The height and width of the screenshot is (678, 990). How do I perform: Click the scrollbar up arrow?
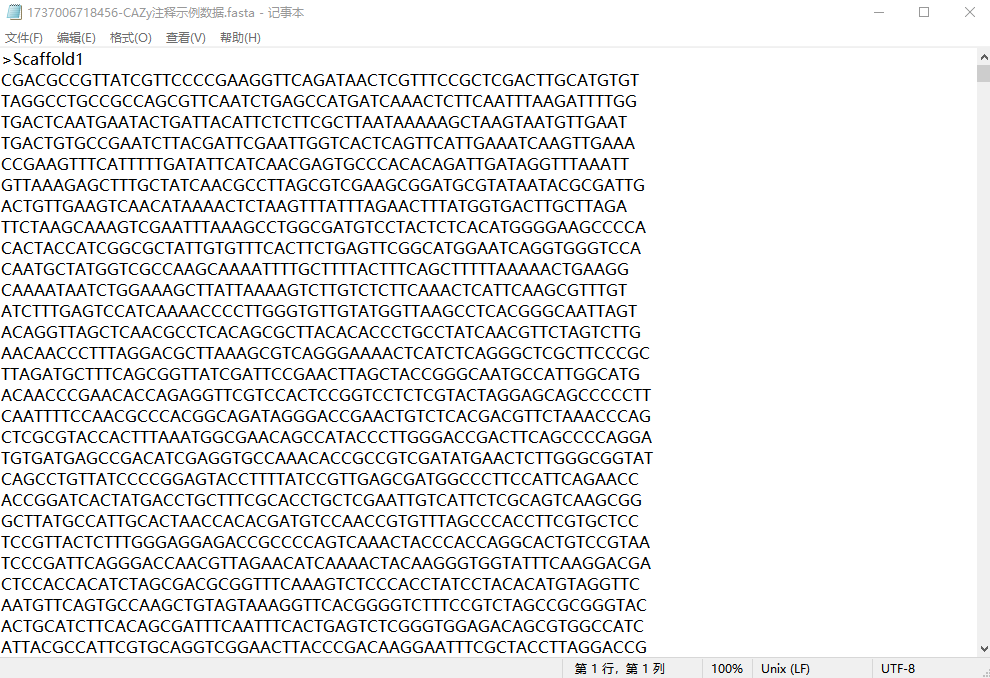click(983, 57)
